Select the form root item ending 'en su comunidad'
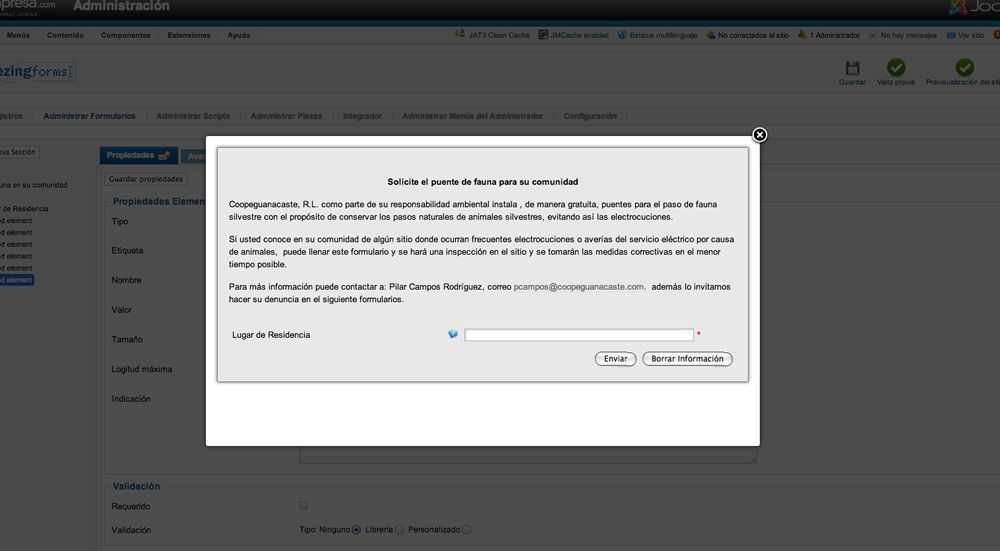The height and width of the screenshot is (551, 1000). click(33, 185)
